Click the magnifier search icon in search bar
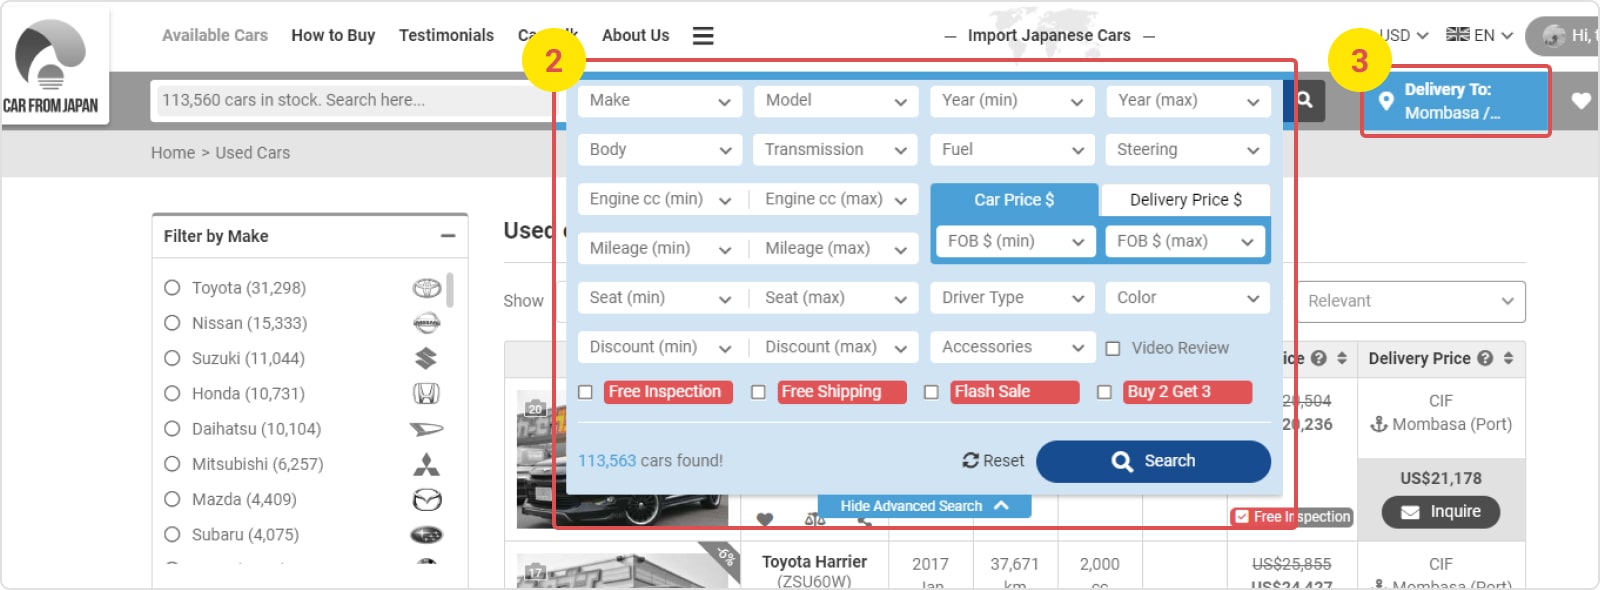Screen dimensions: 1600x590 [1305, 100]
